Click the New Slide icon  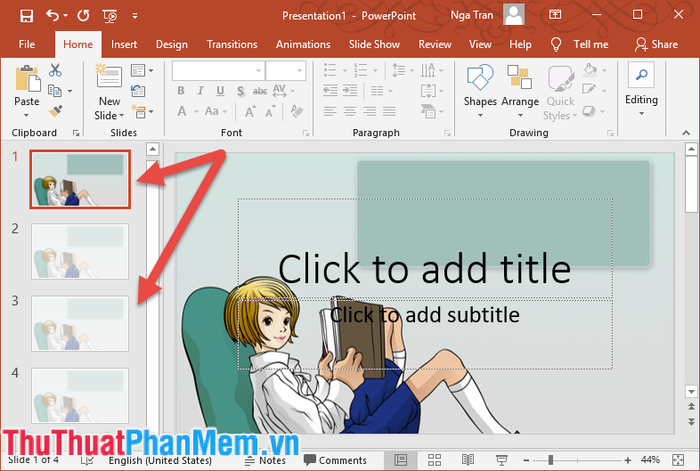[x=108, y=76]
